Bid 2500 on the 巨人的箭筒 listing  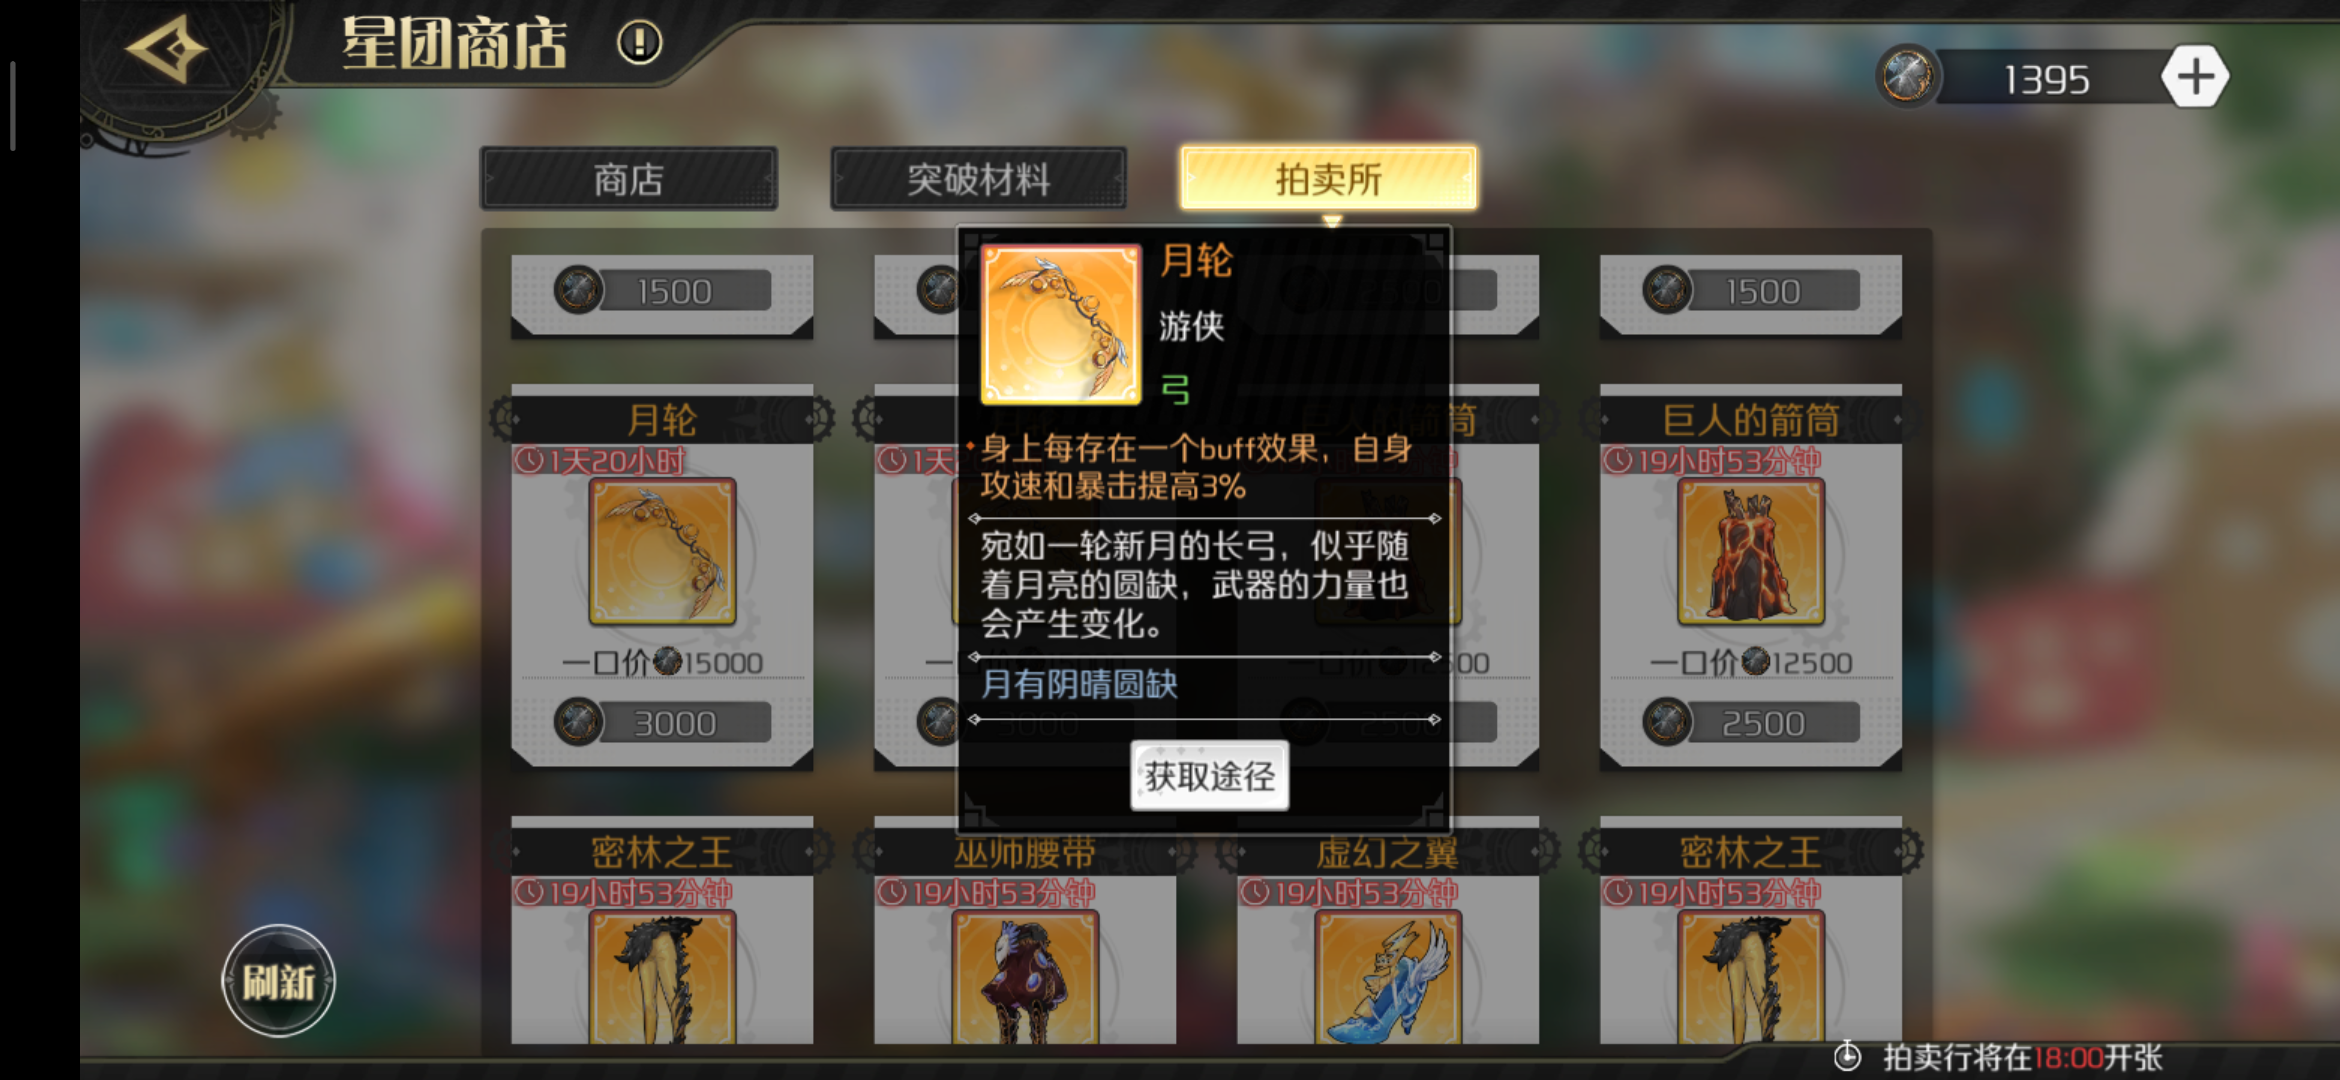pyautogui.click(x=1751, y=723)
